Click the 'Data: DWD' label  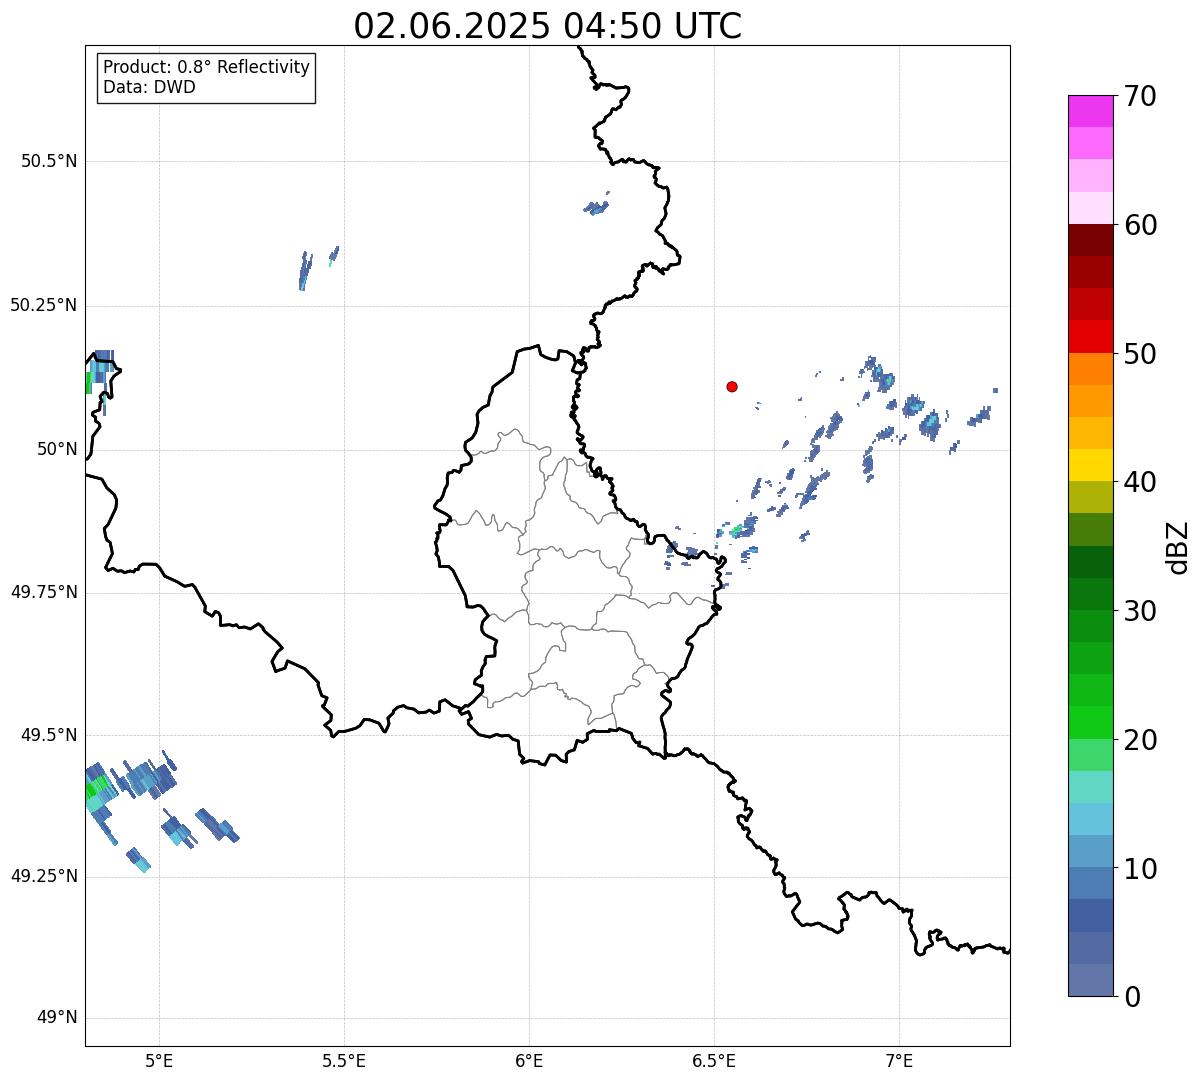(149, 87)
